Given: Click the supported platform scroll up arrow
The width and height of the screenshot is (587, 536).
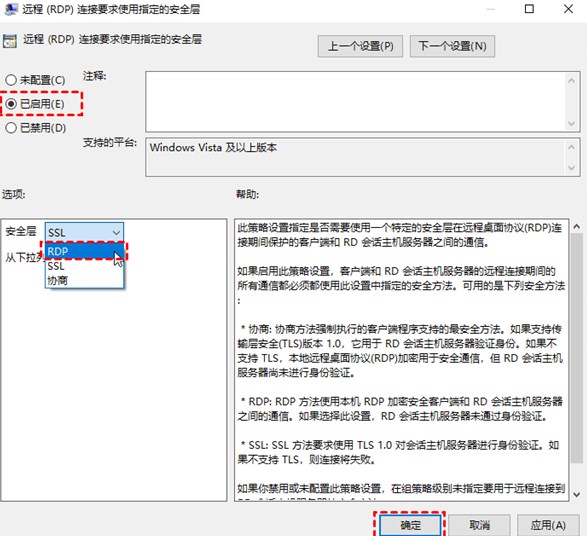Looking at the screenshot, I should [571, 147].
